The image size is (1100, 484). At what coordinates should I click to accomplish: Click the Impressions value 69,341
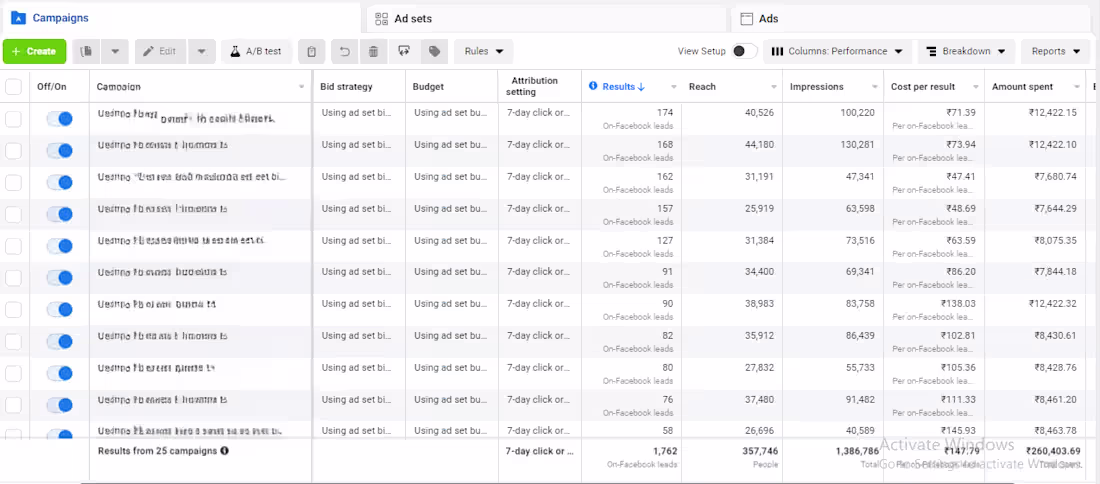(x=860, y=271)
